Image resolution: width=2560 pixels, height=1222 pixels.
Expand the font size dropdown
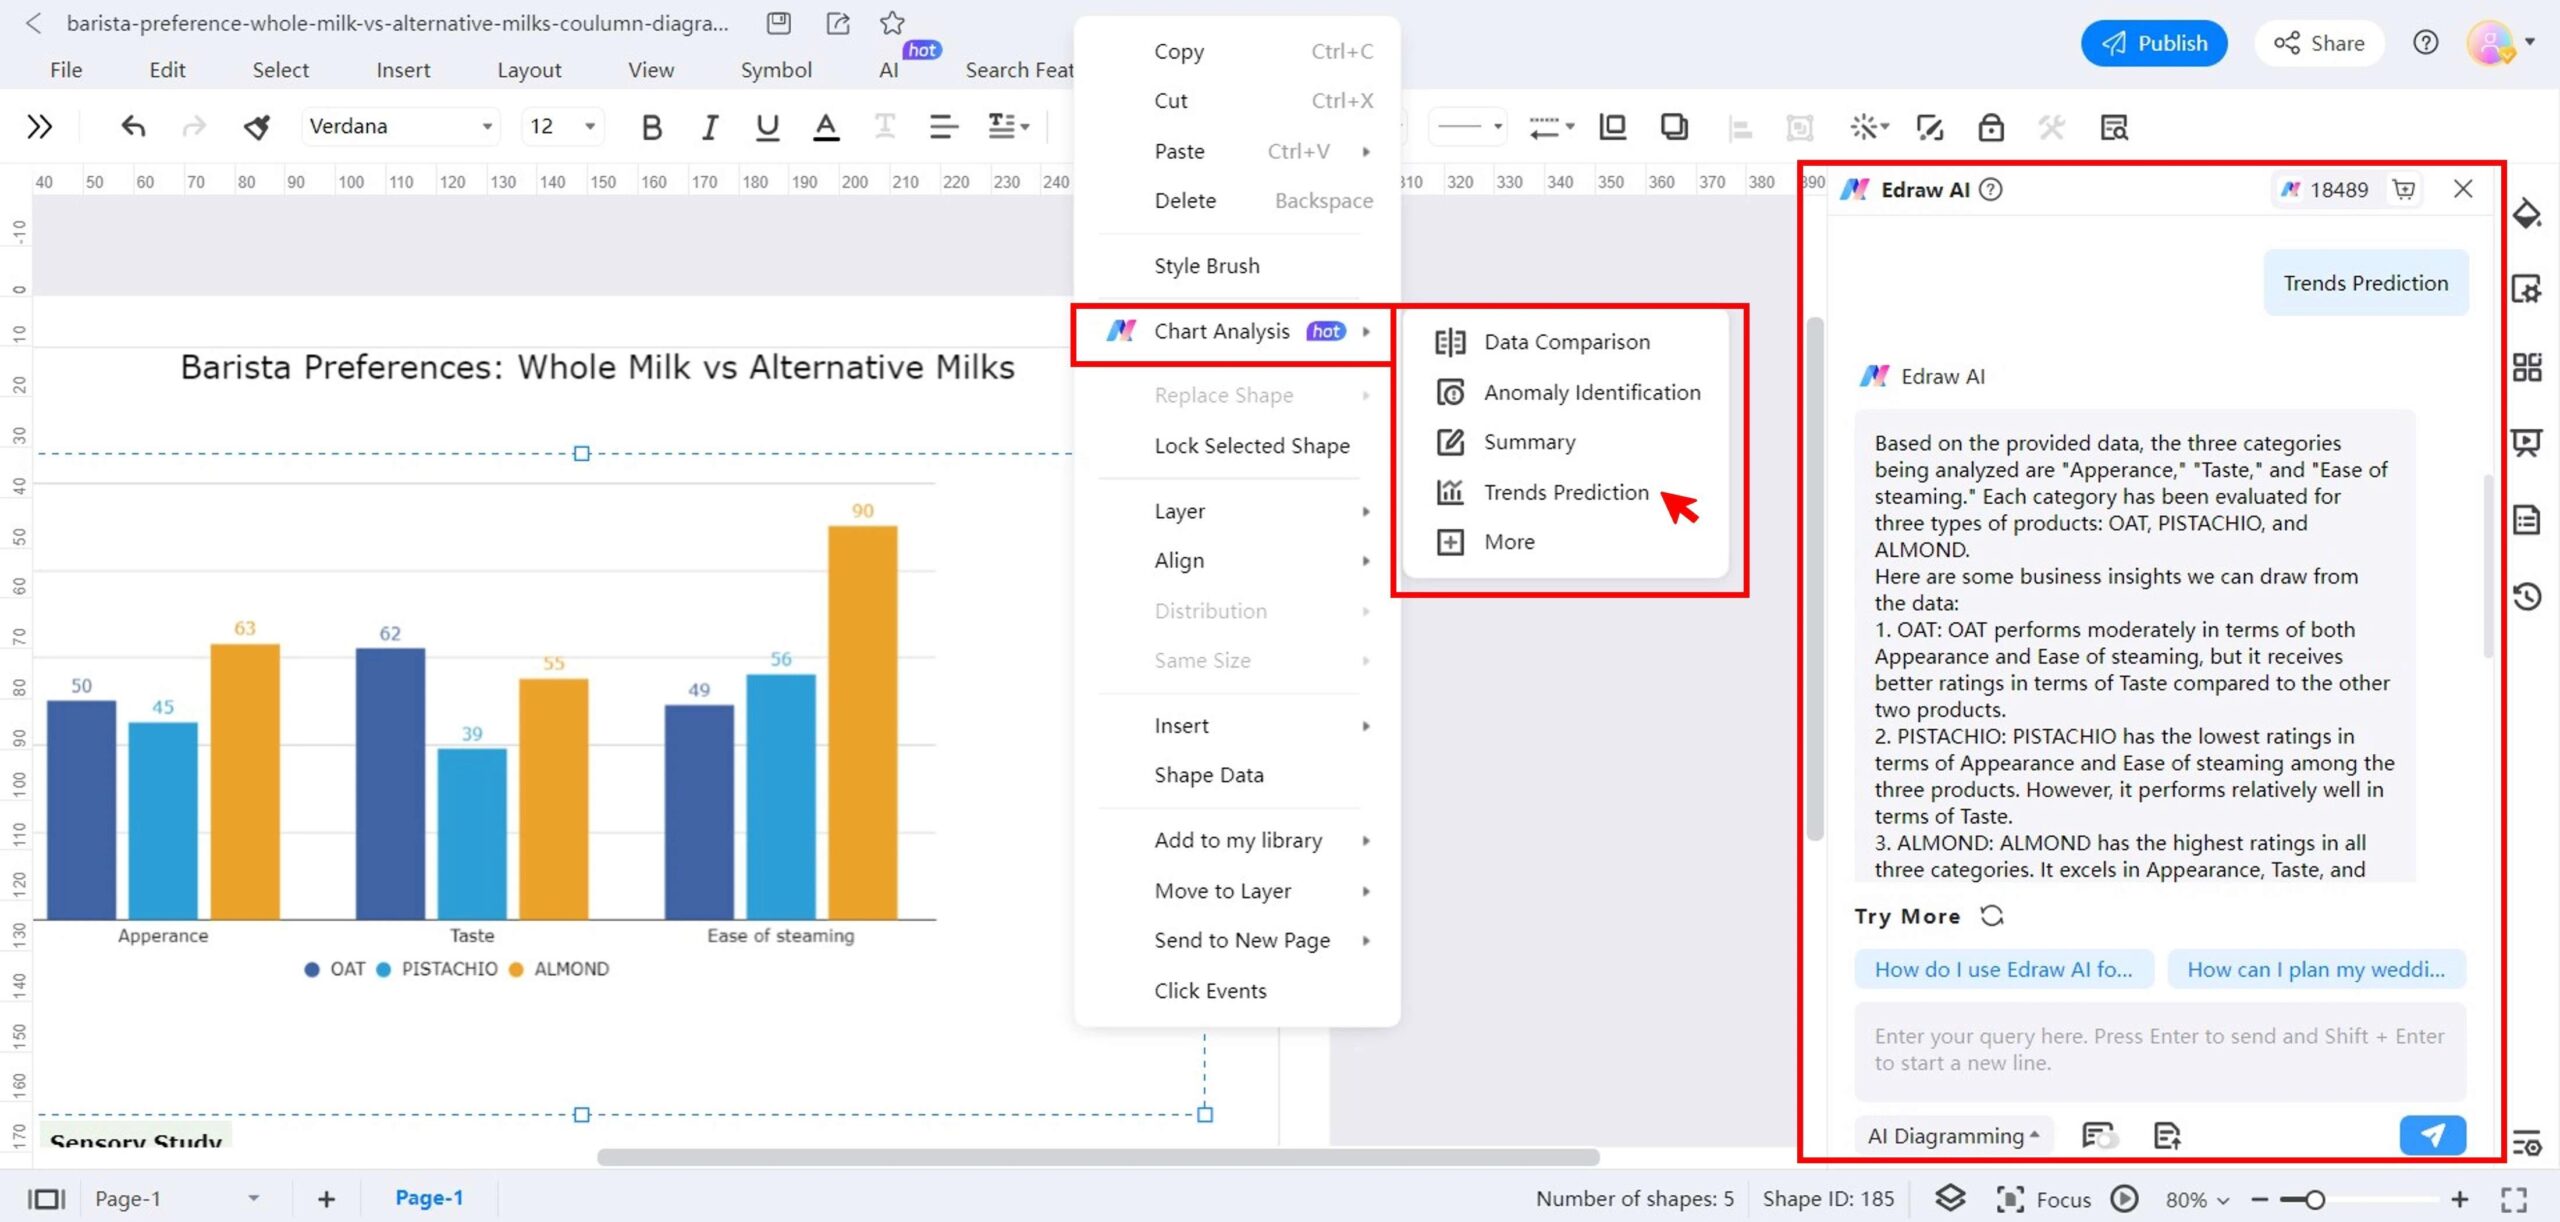click(x=561, y=126)
